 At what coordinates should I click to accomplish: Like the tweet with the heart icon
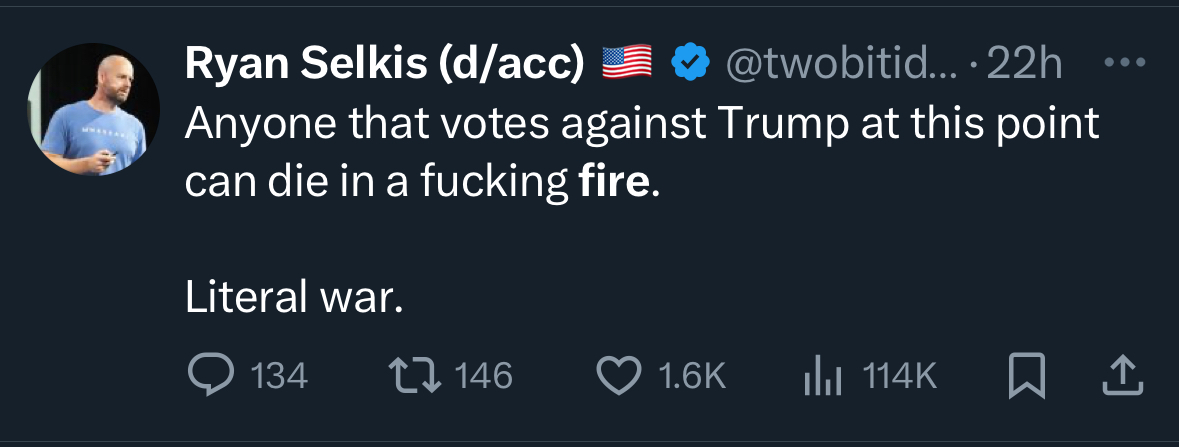[617, 375]
